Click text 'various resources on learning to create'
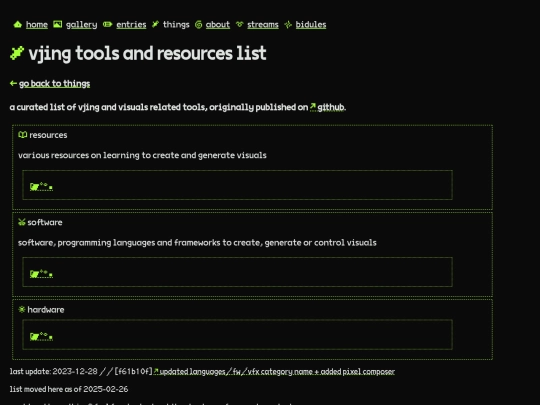540x405 pixels. click(x=142, y=155)
